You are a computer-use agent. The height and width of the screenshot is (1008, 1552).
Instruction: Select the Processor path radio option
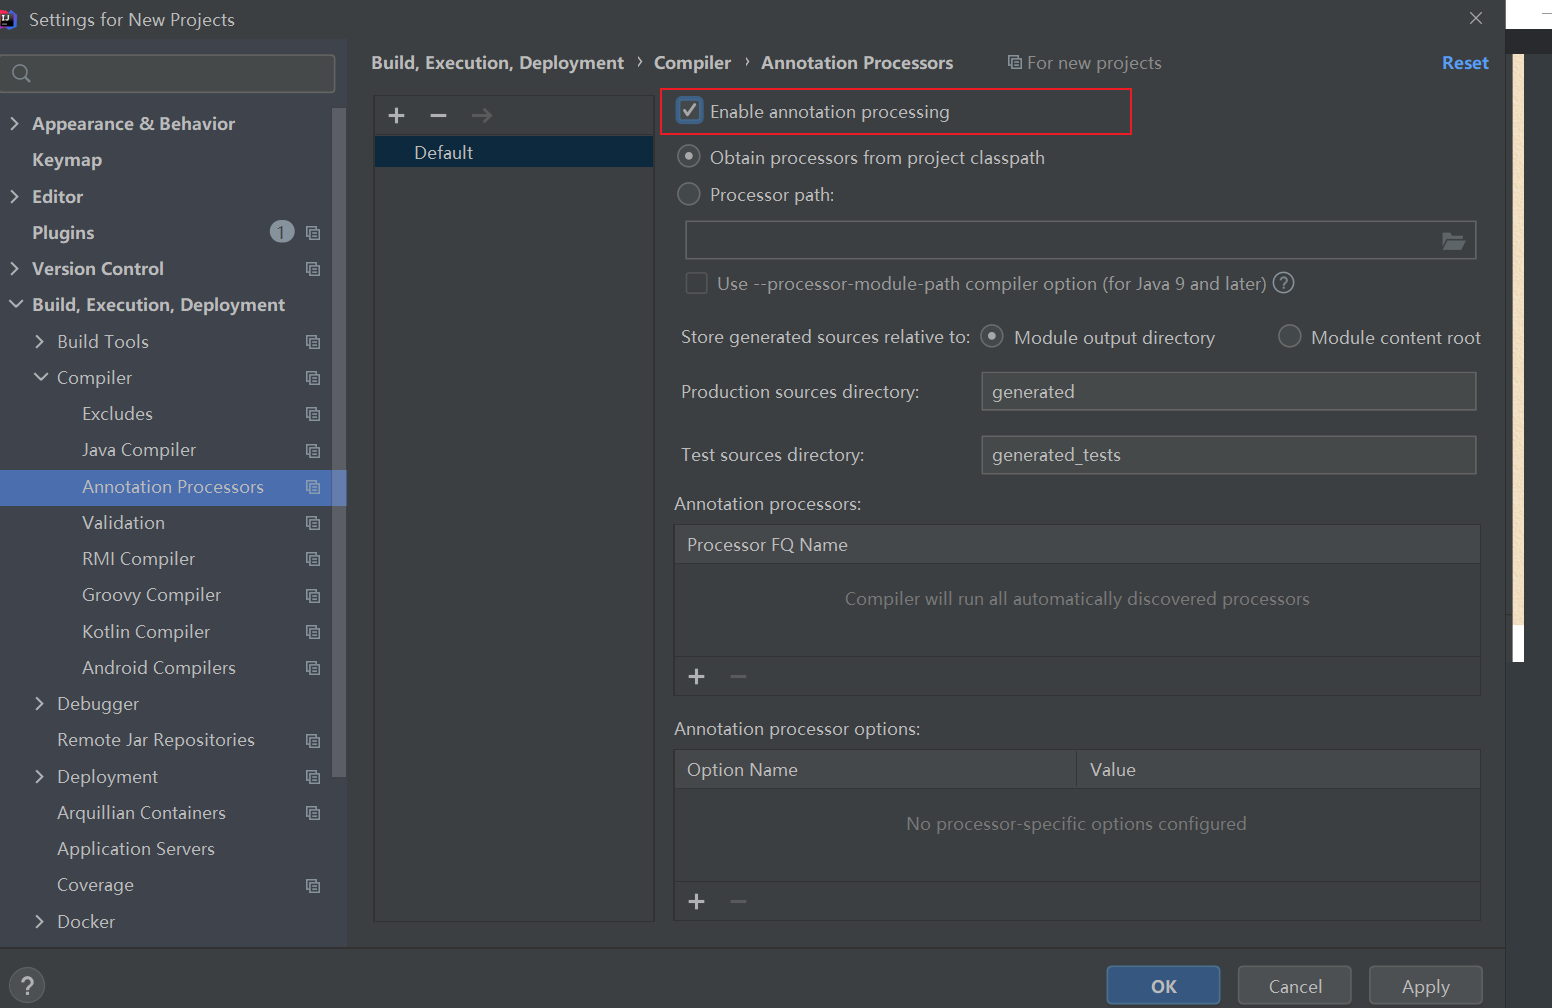tap(689, 194)
